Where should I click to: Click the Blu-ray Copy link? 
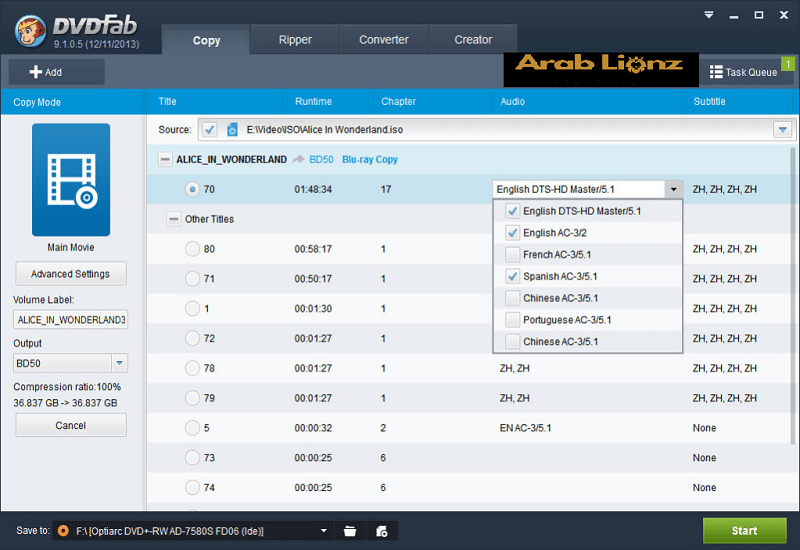point(370,160)
